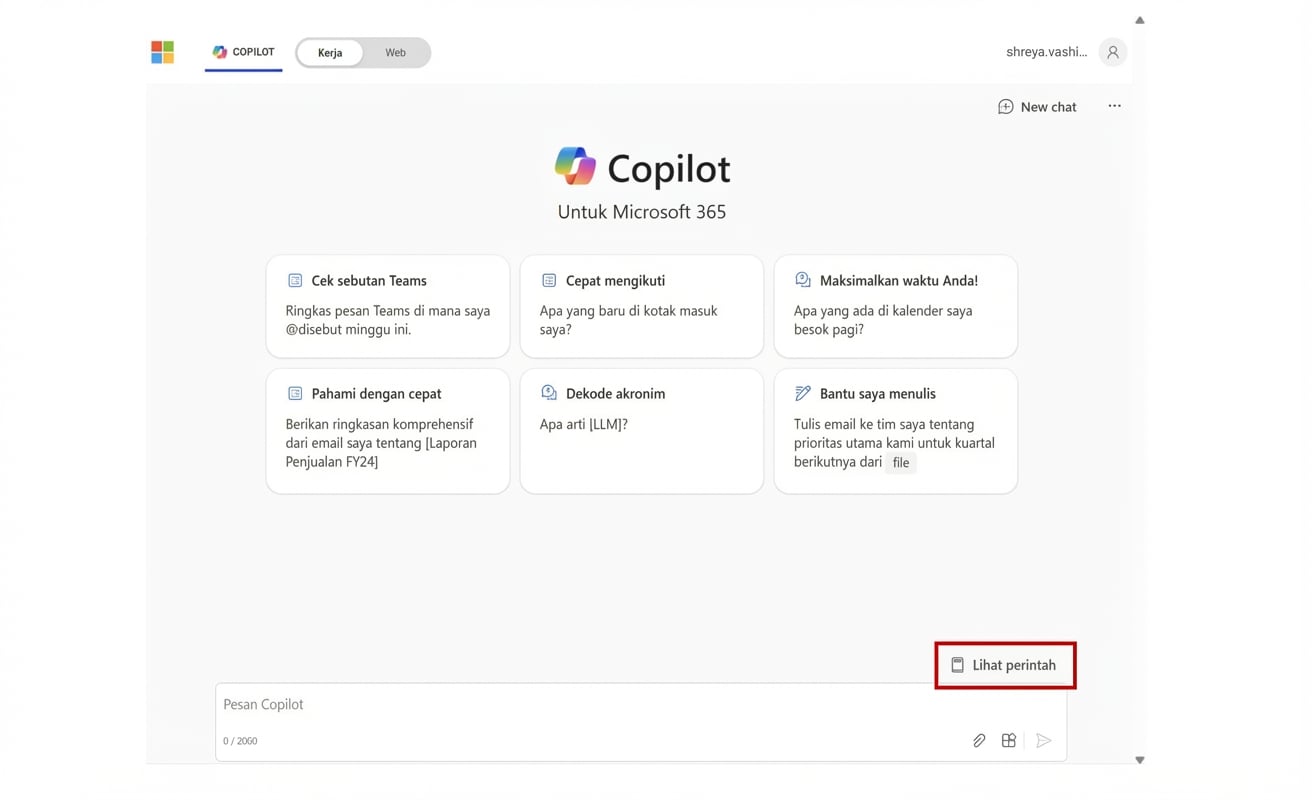This screenshot has width=1312, height=800.
Task: Click the Copilot logo above the title
Action: 575,166
